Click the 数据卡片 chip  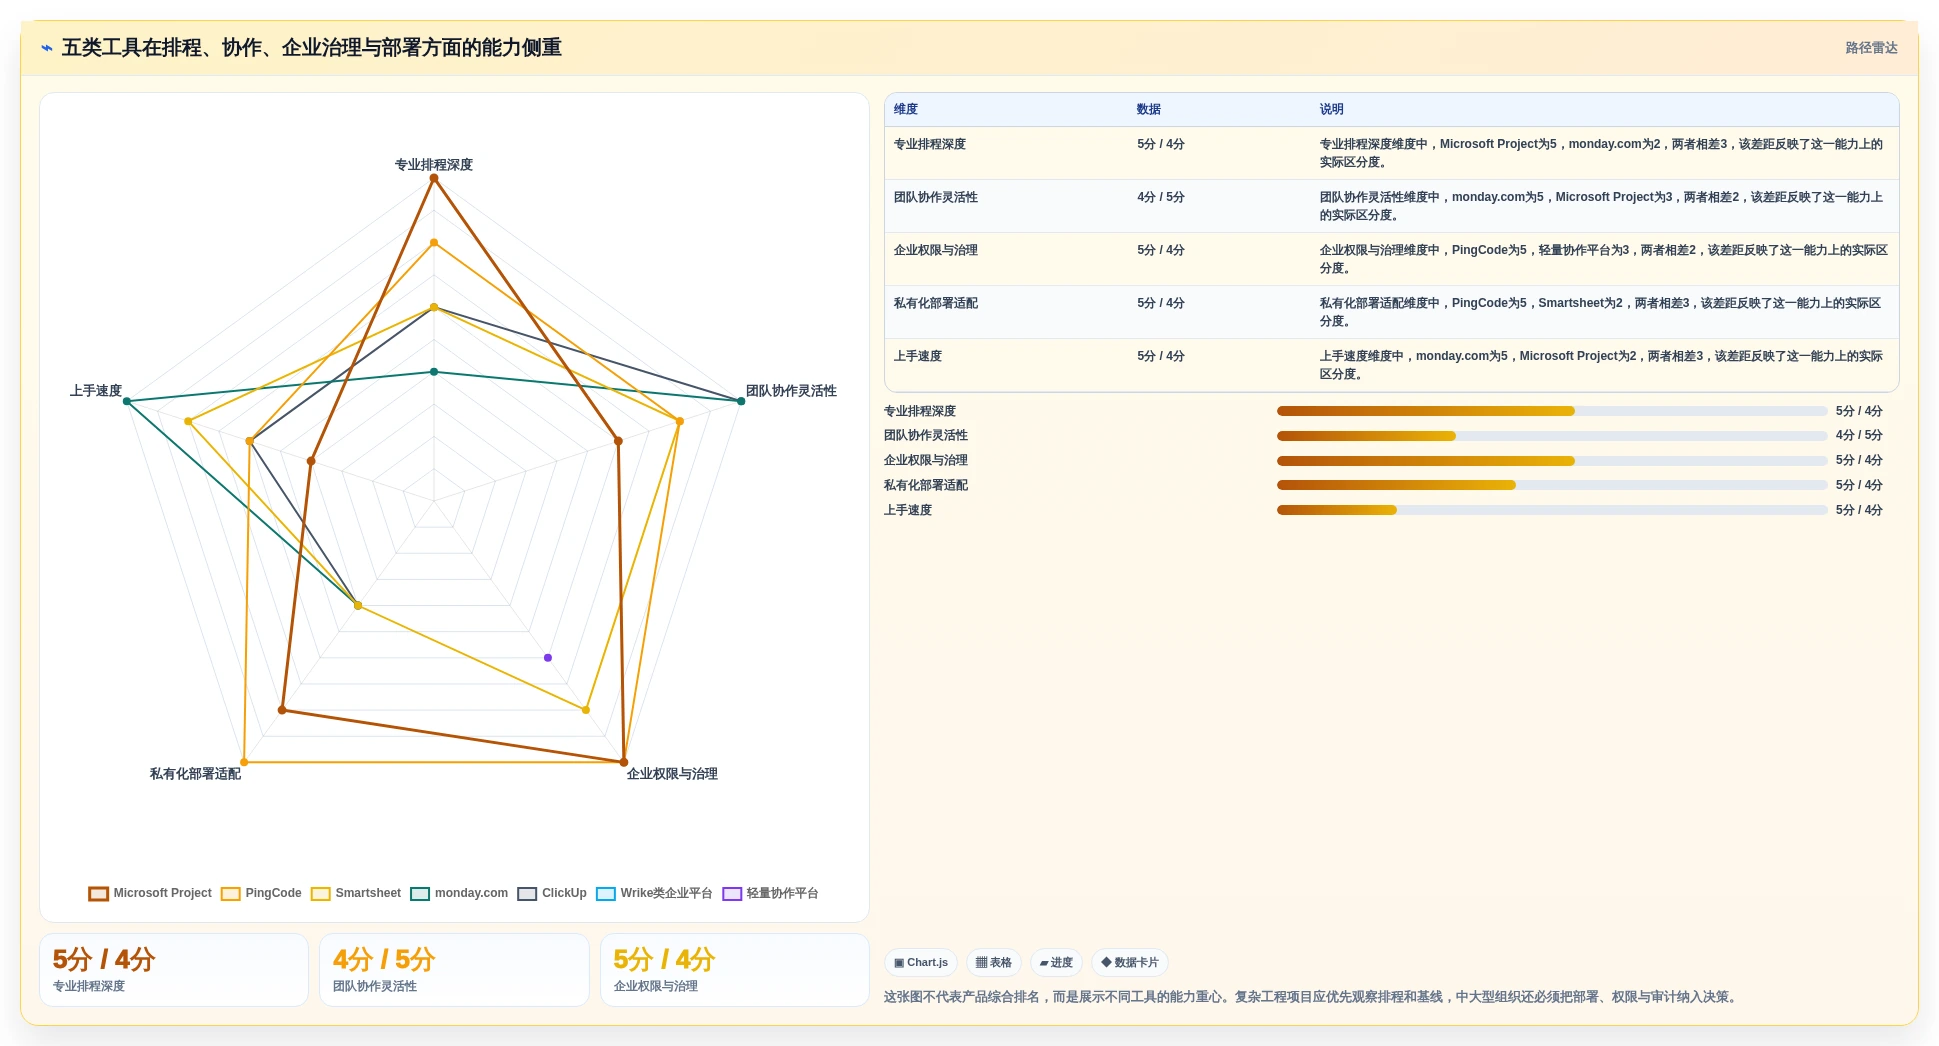click(1130, 963)
